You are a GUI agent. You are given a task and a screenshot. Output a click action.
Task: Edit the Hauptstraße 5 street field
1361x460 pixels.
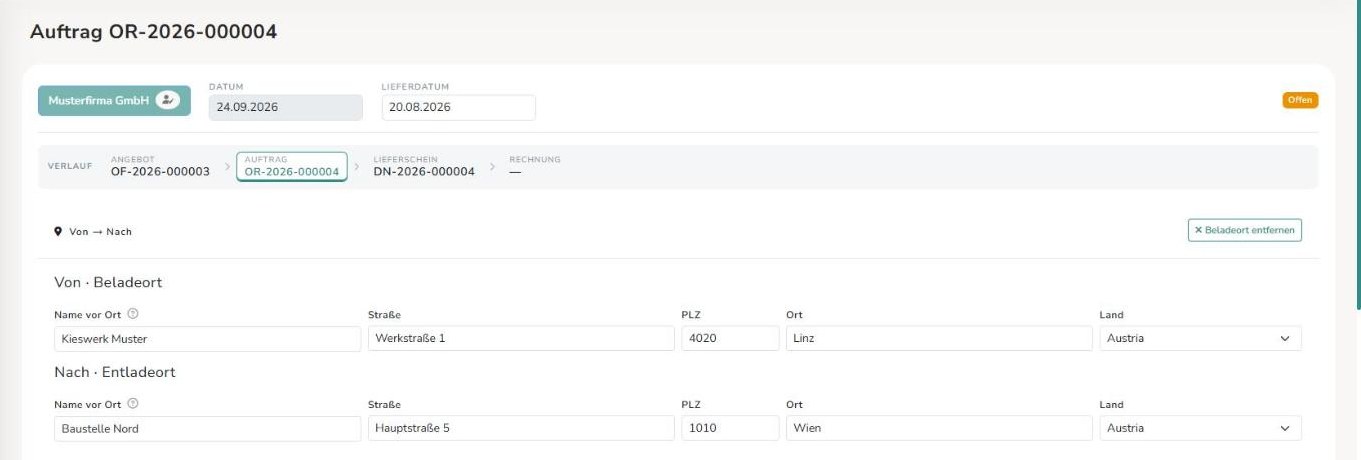click(521, 429)
